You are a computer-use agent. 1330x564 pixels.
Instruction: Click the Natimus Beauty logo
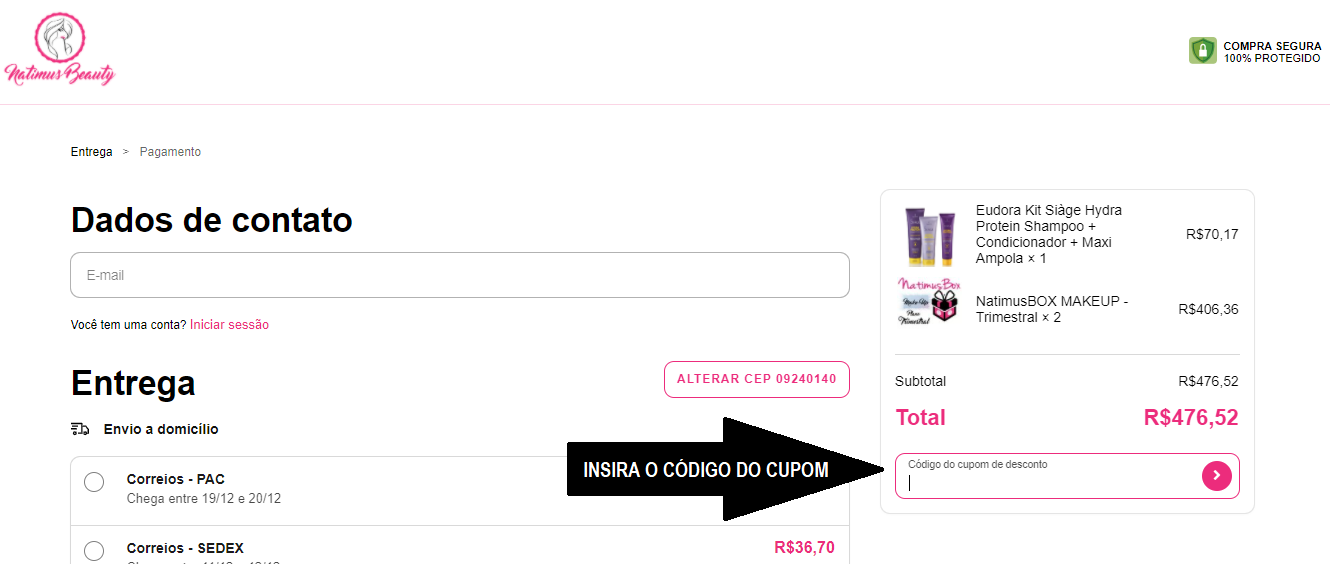click(x=60, y=50)
